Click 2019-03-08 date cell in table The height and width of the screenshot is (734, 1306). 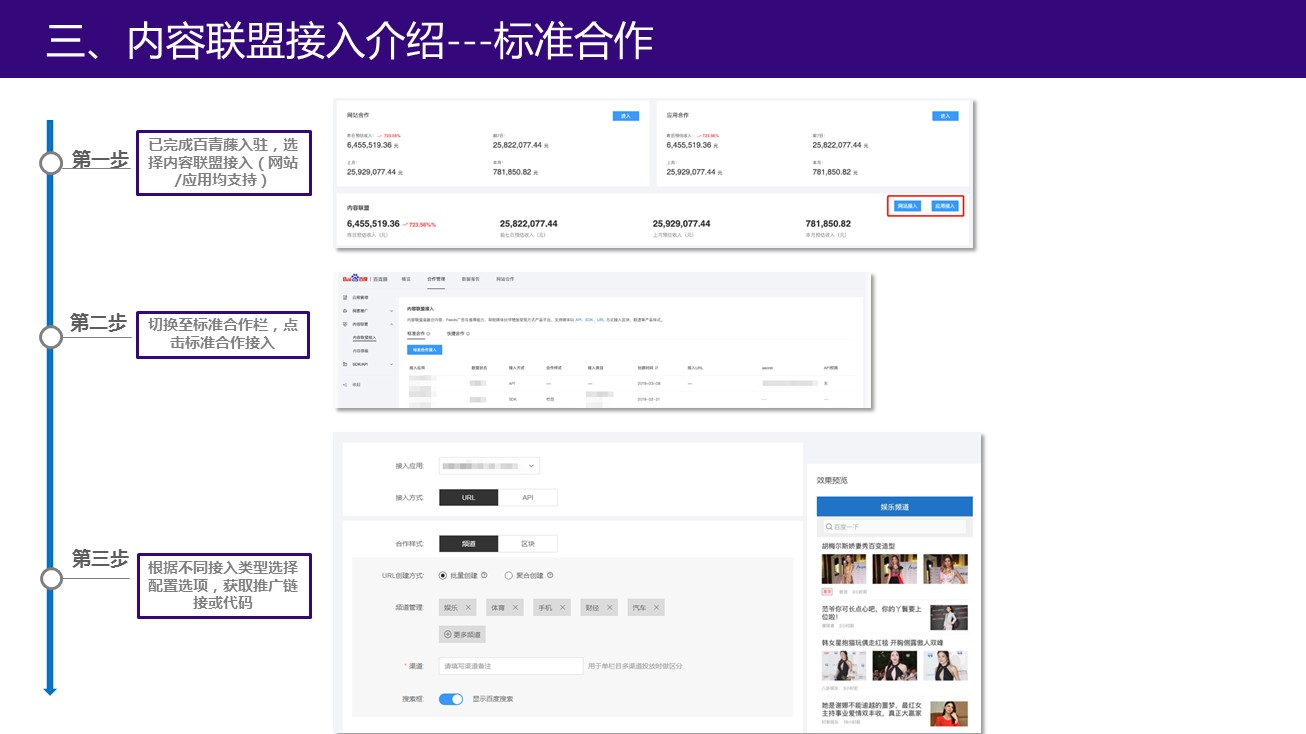click(x=649, y=383)
